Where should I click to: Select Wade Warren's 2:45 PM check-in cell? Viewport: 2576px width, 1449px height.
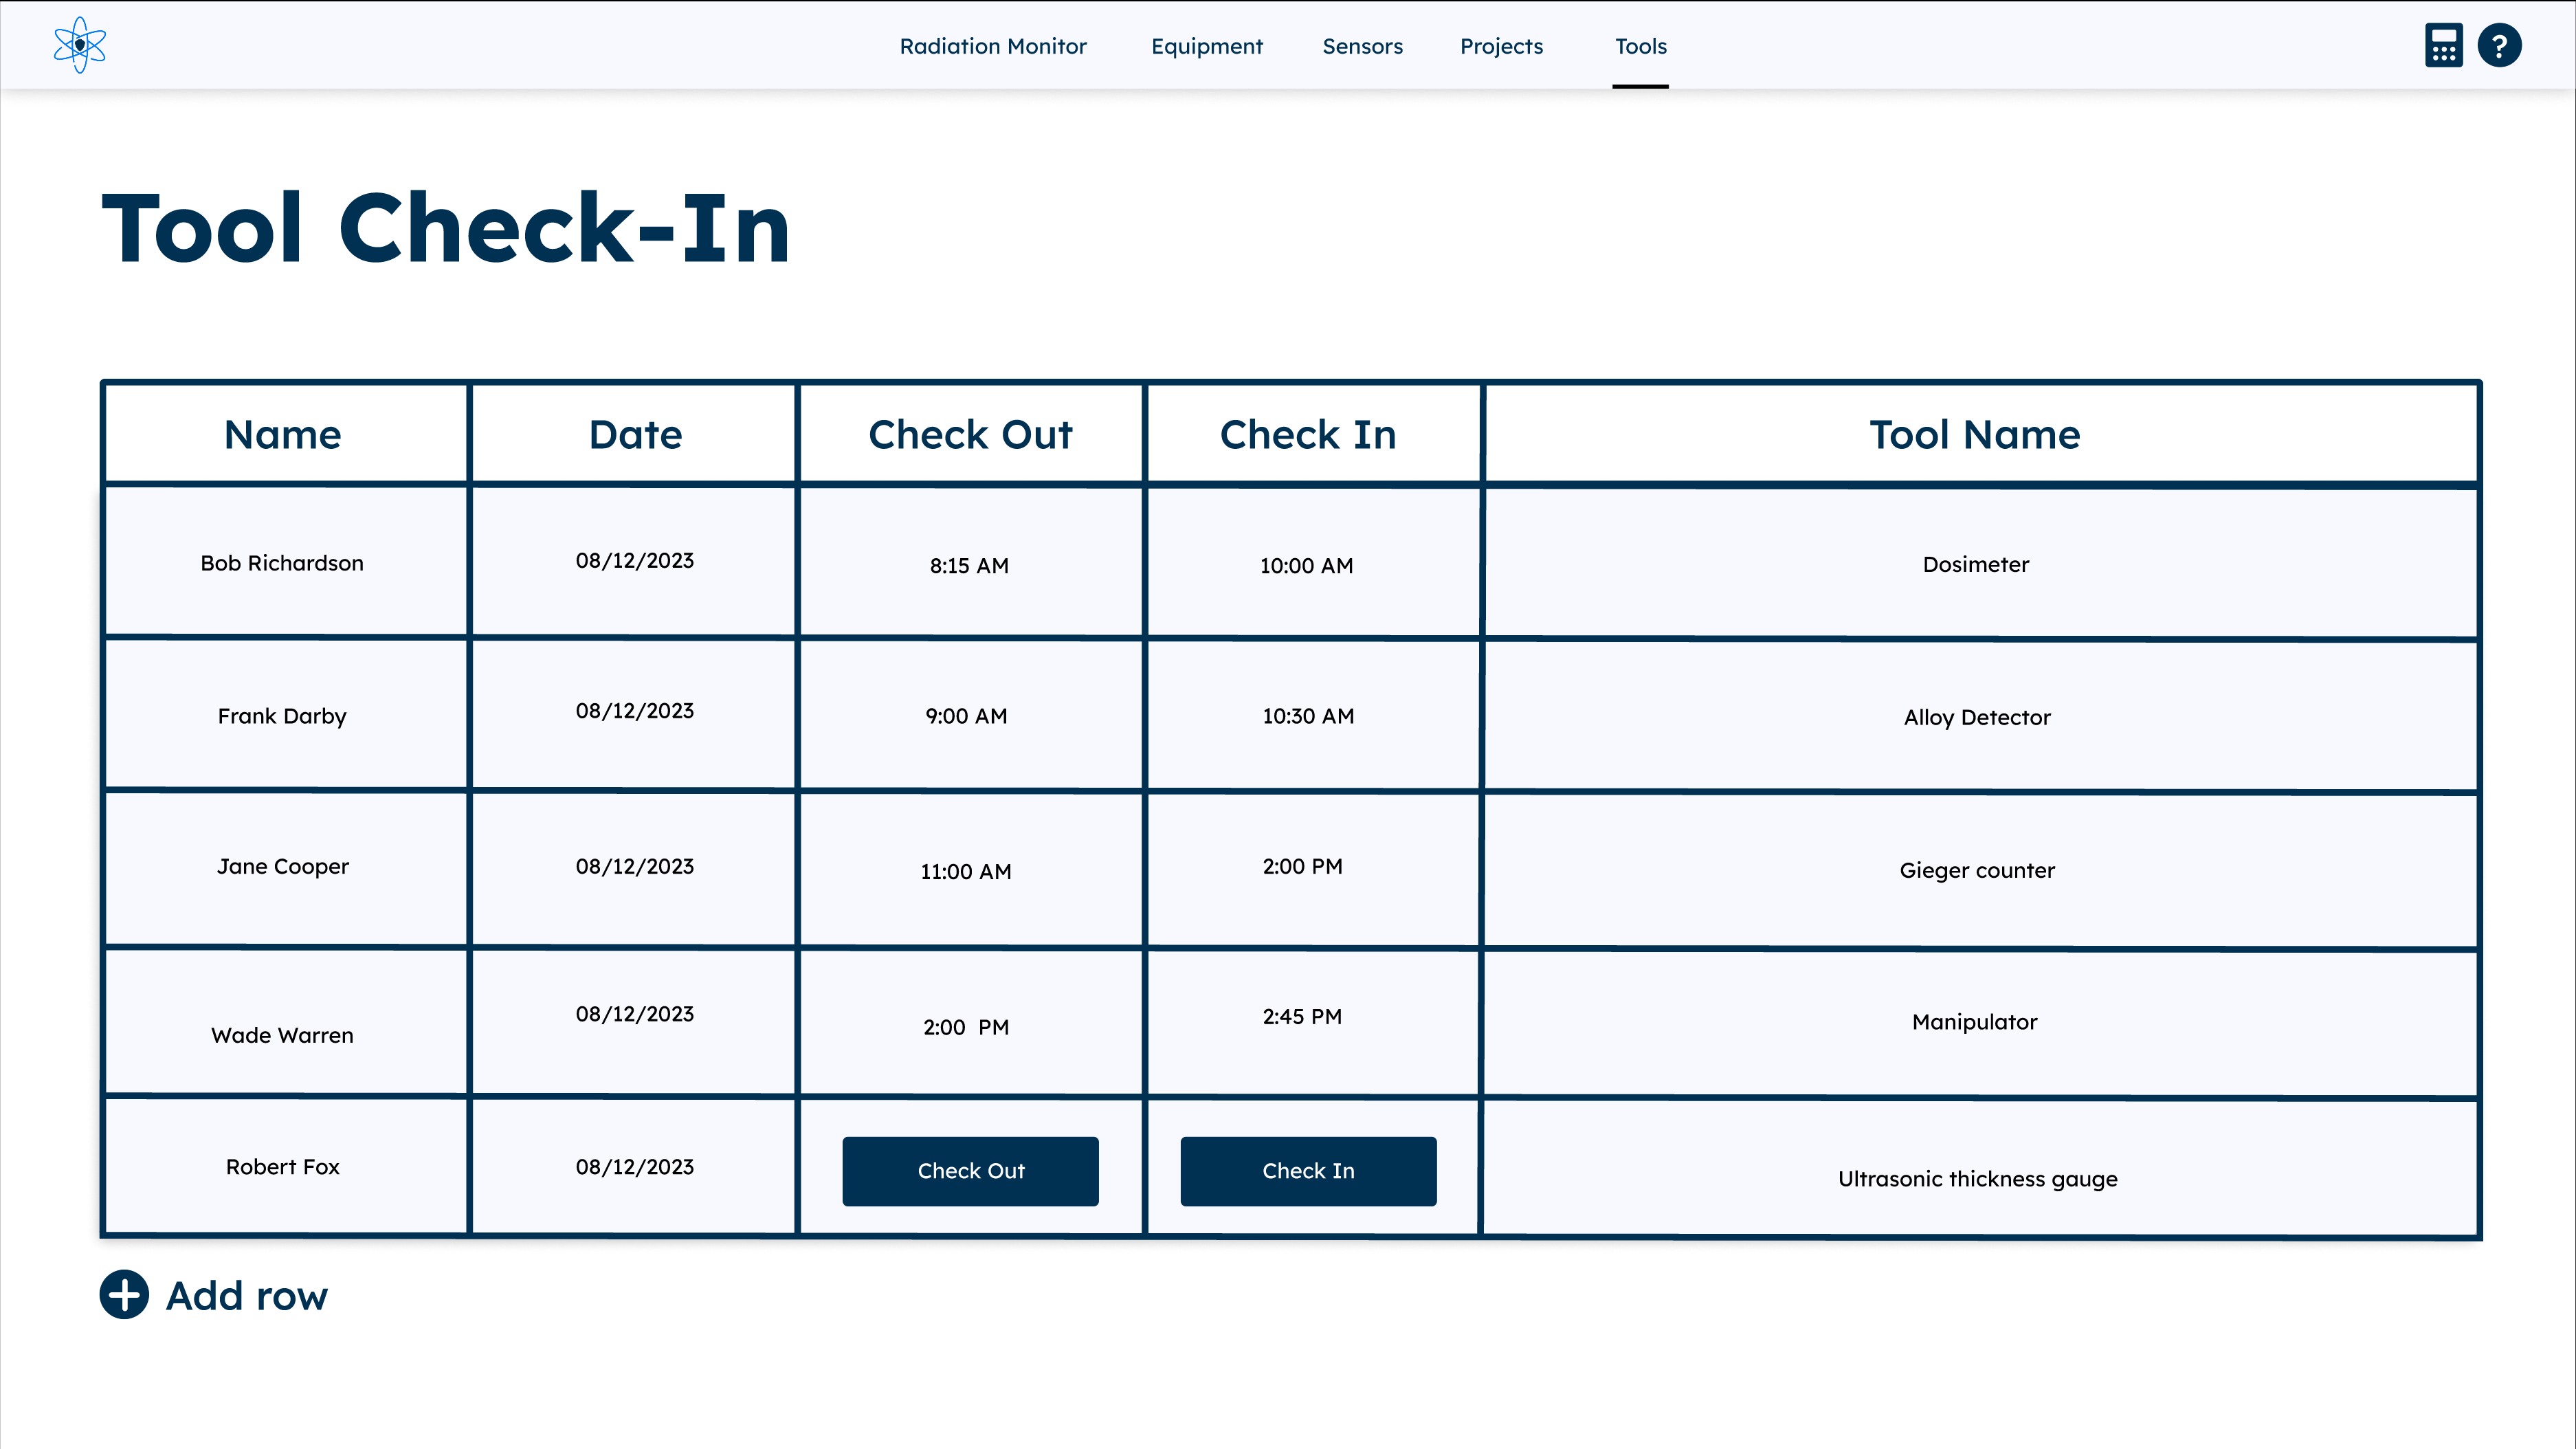coord(1302,1017)
